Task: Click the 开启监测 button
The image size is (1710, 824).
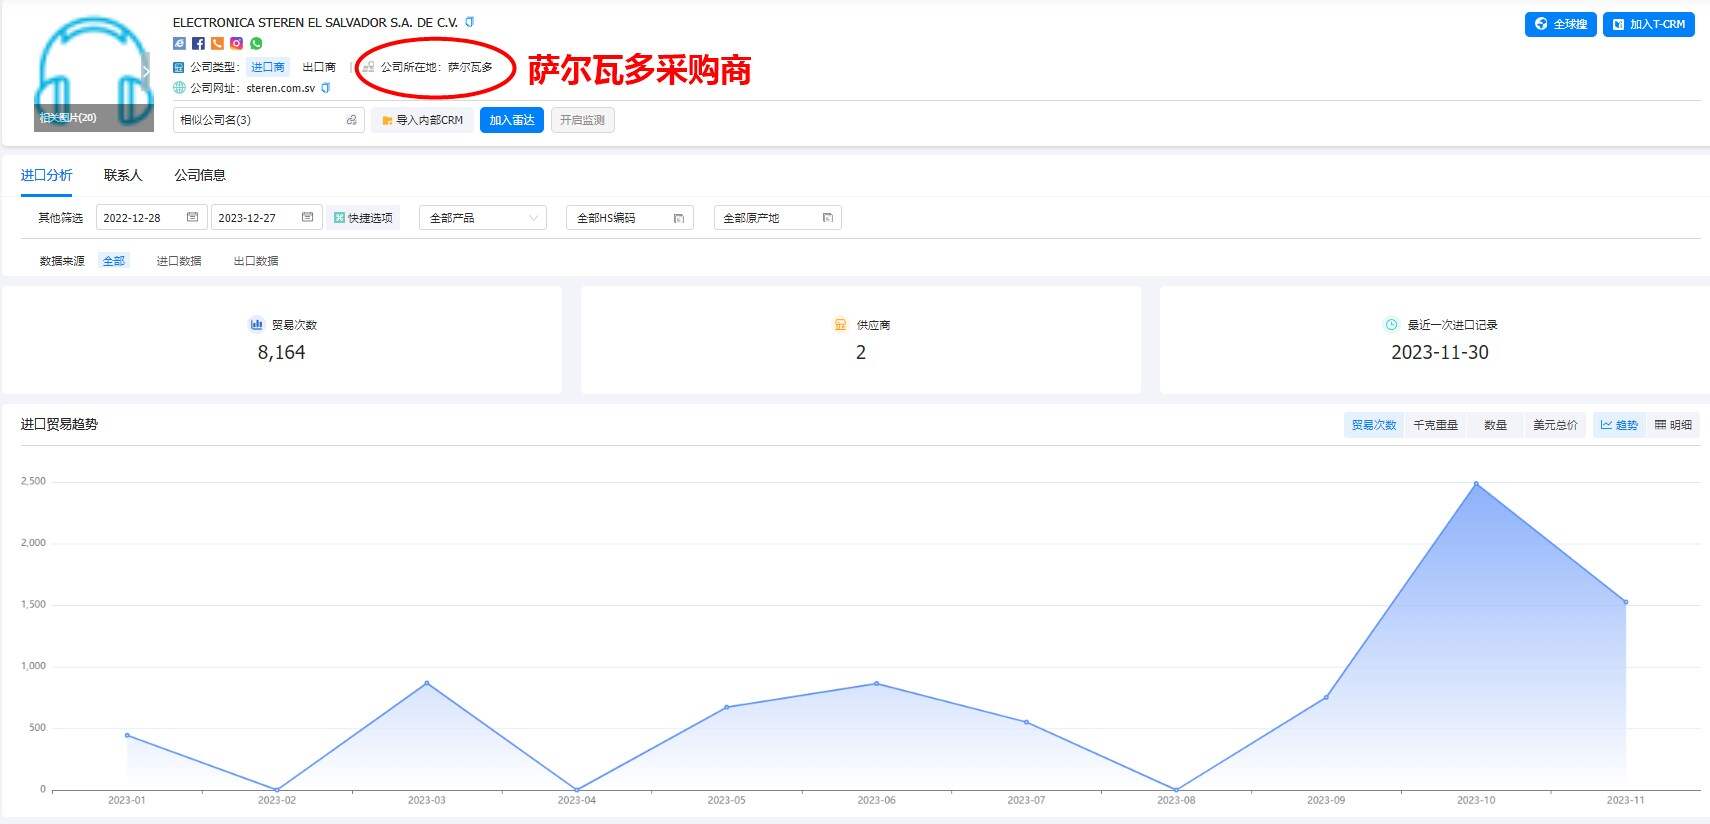Action: [583, 120]
